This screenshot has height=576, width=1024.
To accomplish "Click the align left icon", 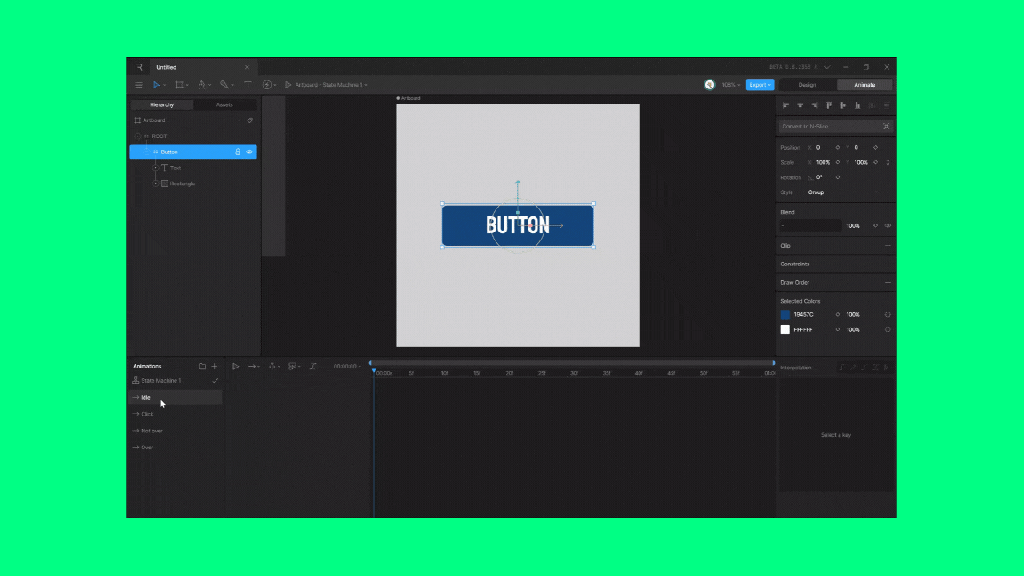I will 786,105.
